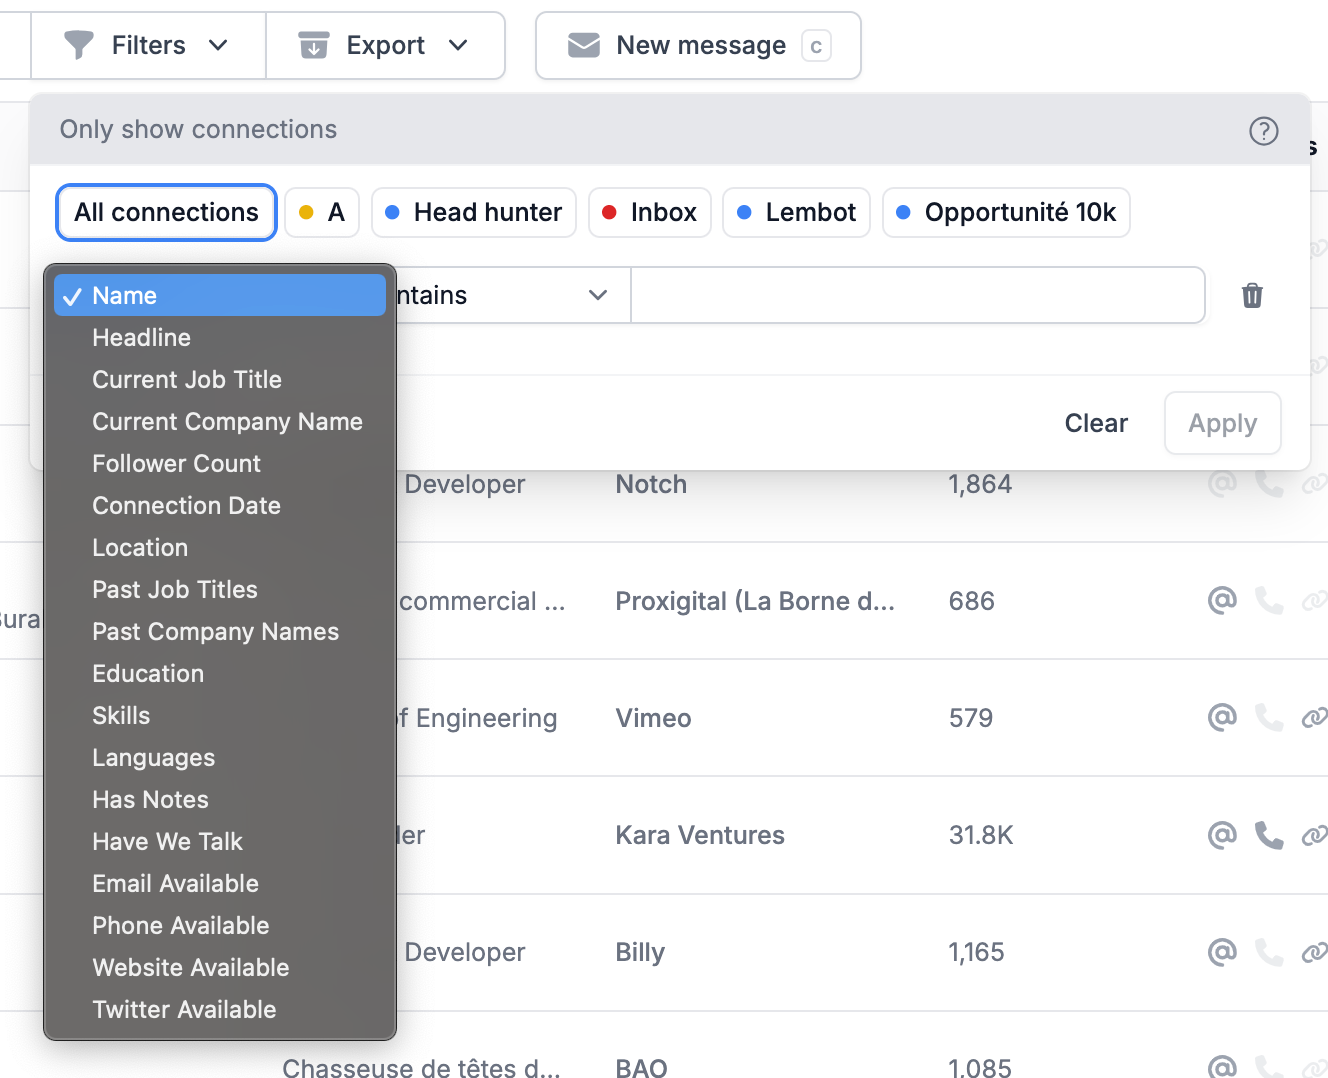Click the link icon in Vimeo row

pyautogui.click(x=1314, y=717)
